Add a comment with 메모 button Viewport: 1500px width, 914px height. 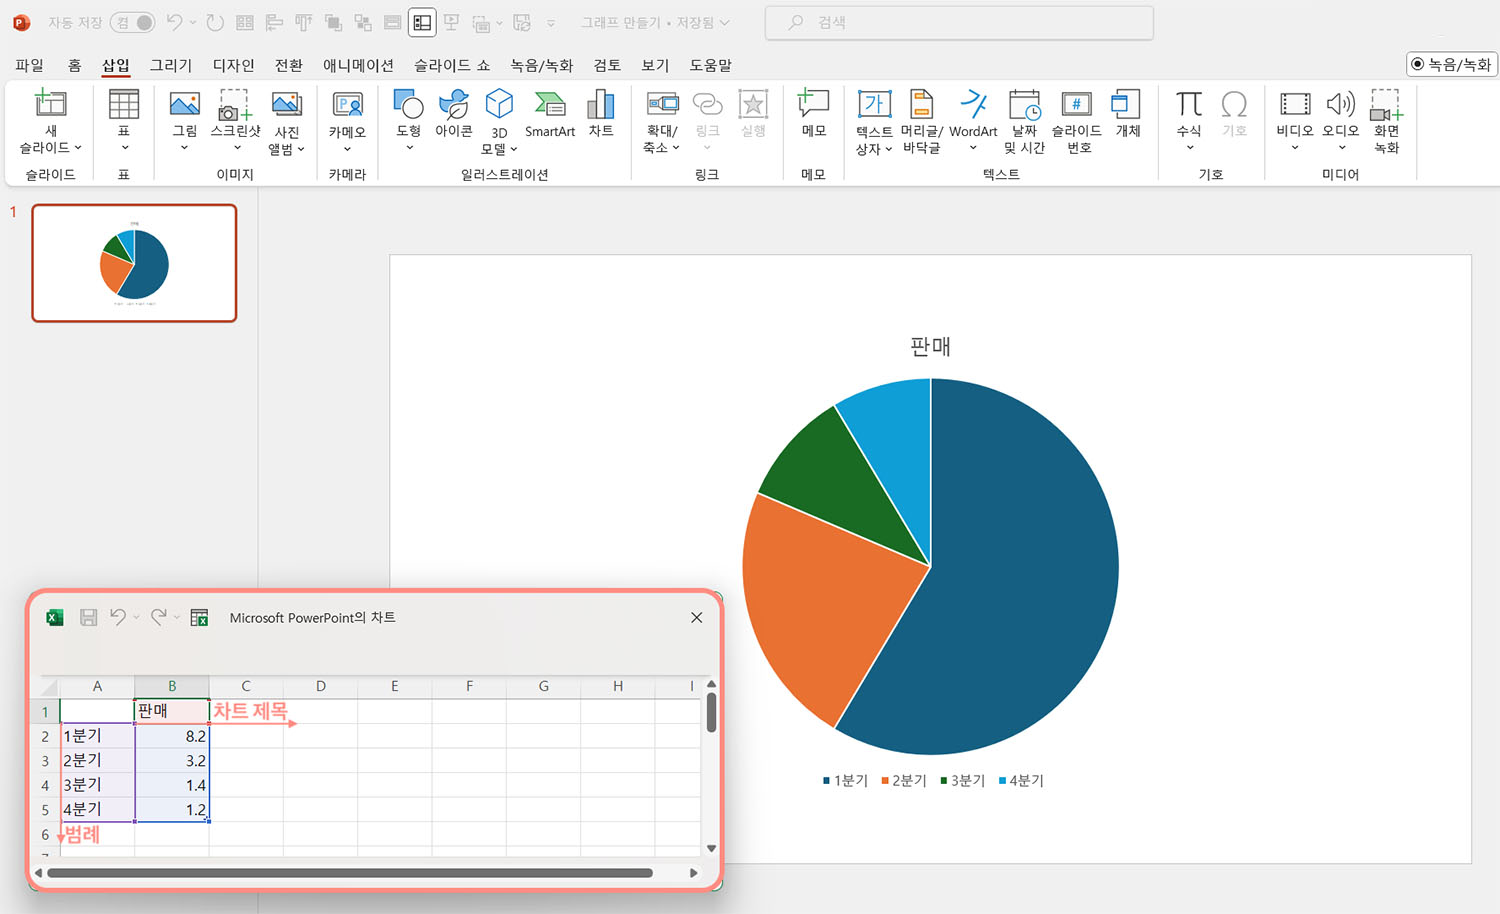pos(814,114)
